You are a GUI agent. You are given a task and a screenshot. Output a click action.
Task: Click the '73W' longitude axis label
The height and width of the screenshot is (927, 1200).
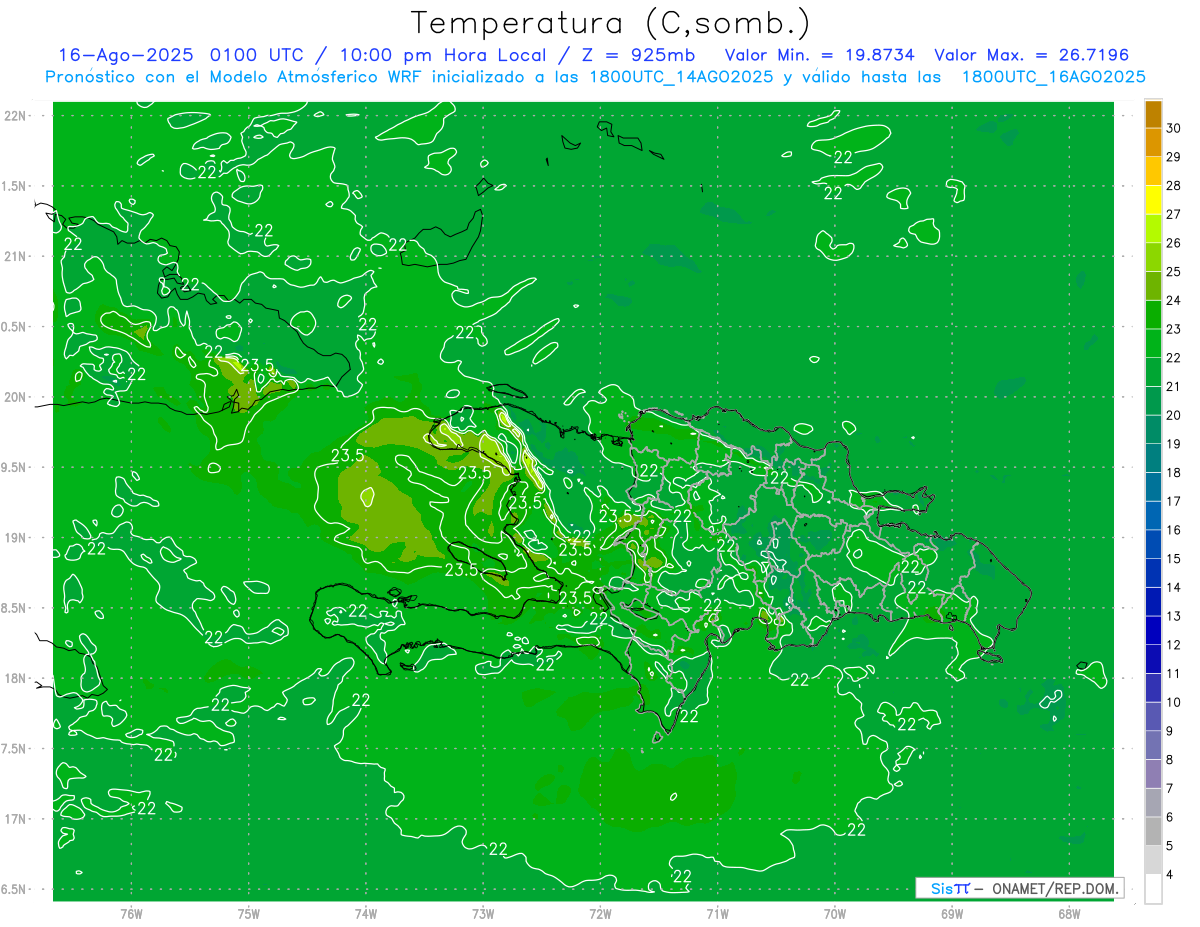point(483,913)
